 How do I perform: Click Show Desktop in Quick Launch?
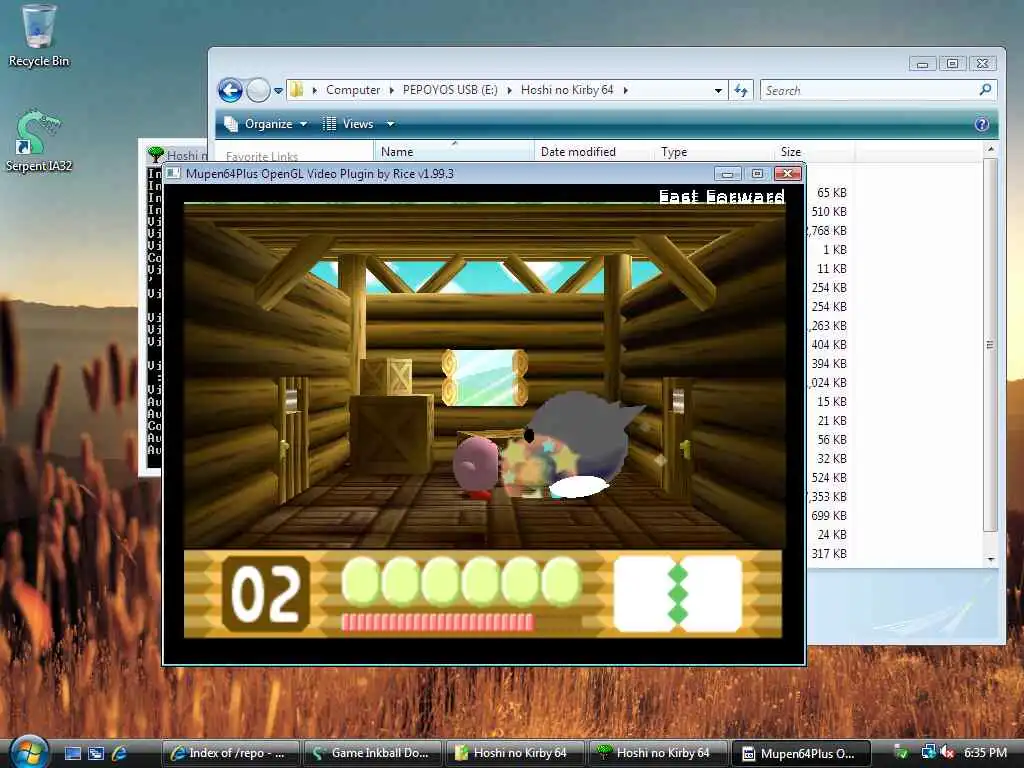point(72,753)
